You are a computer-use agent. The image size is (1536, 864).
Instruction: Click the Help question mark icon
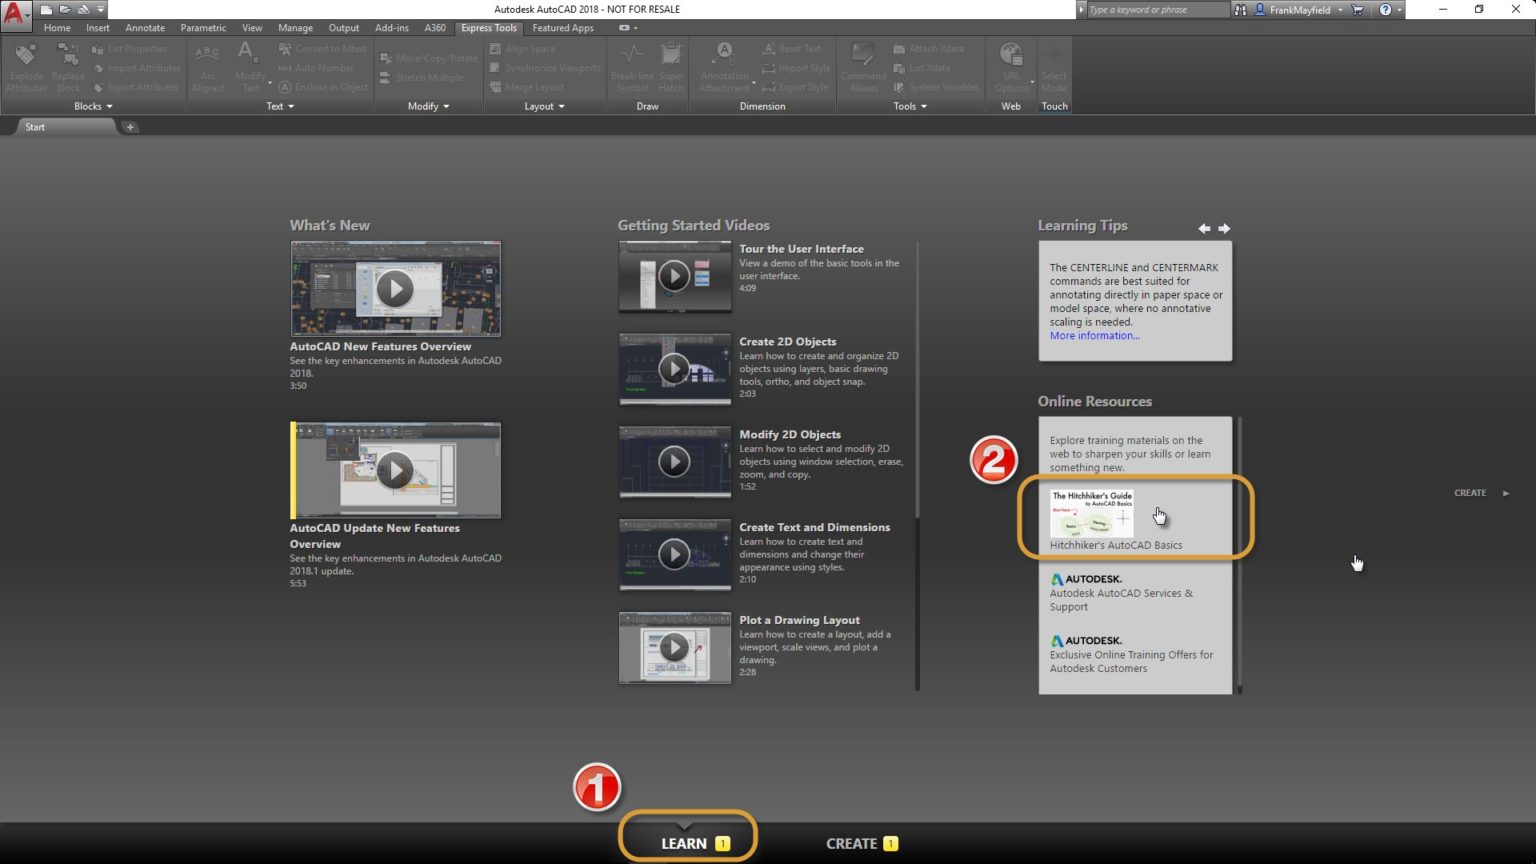coord(1385,10)
